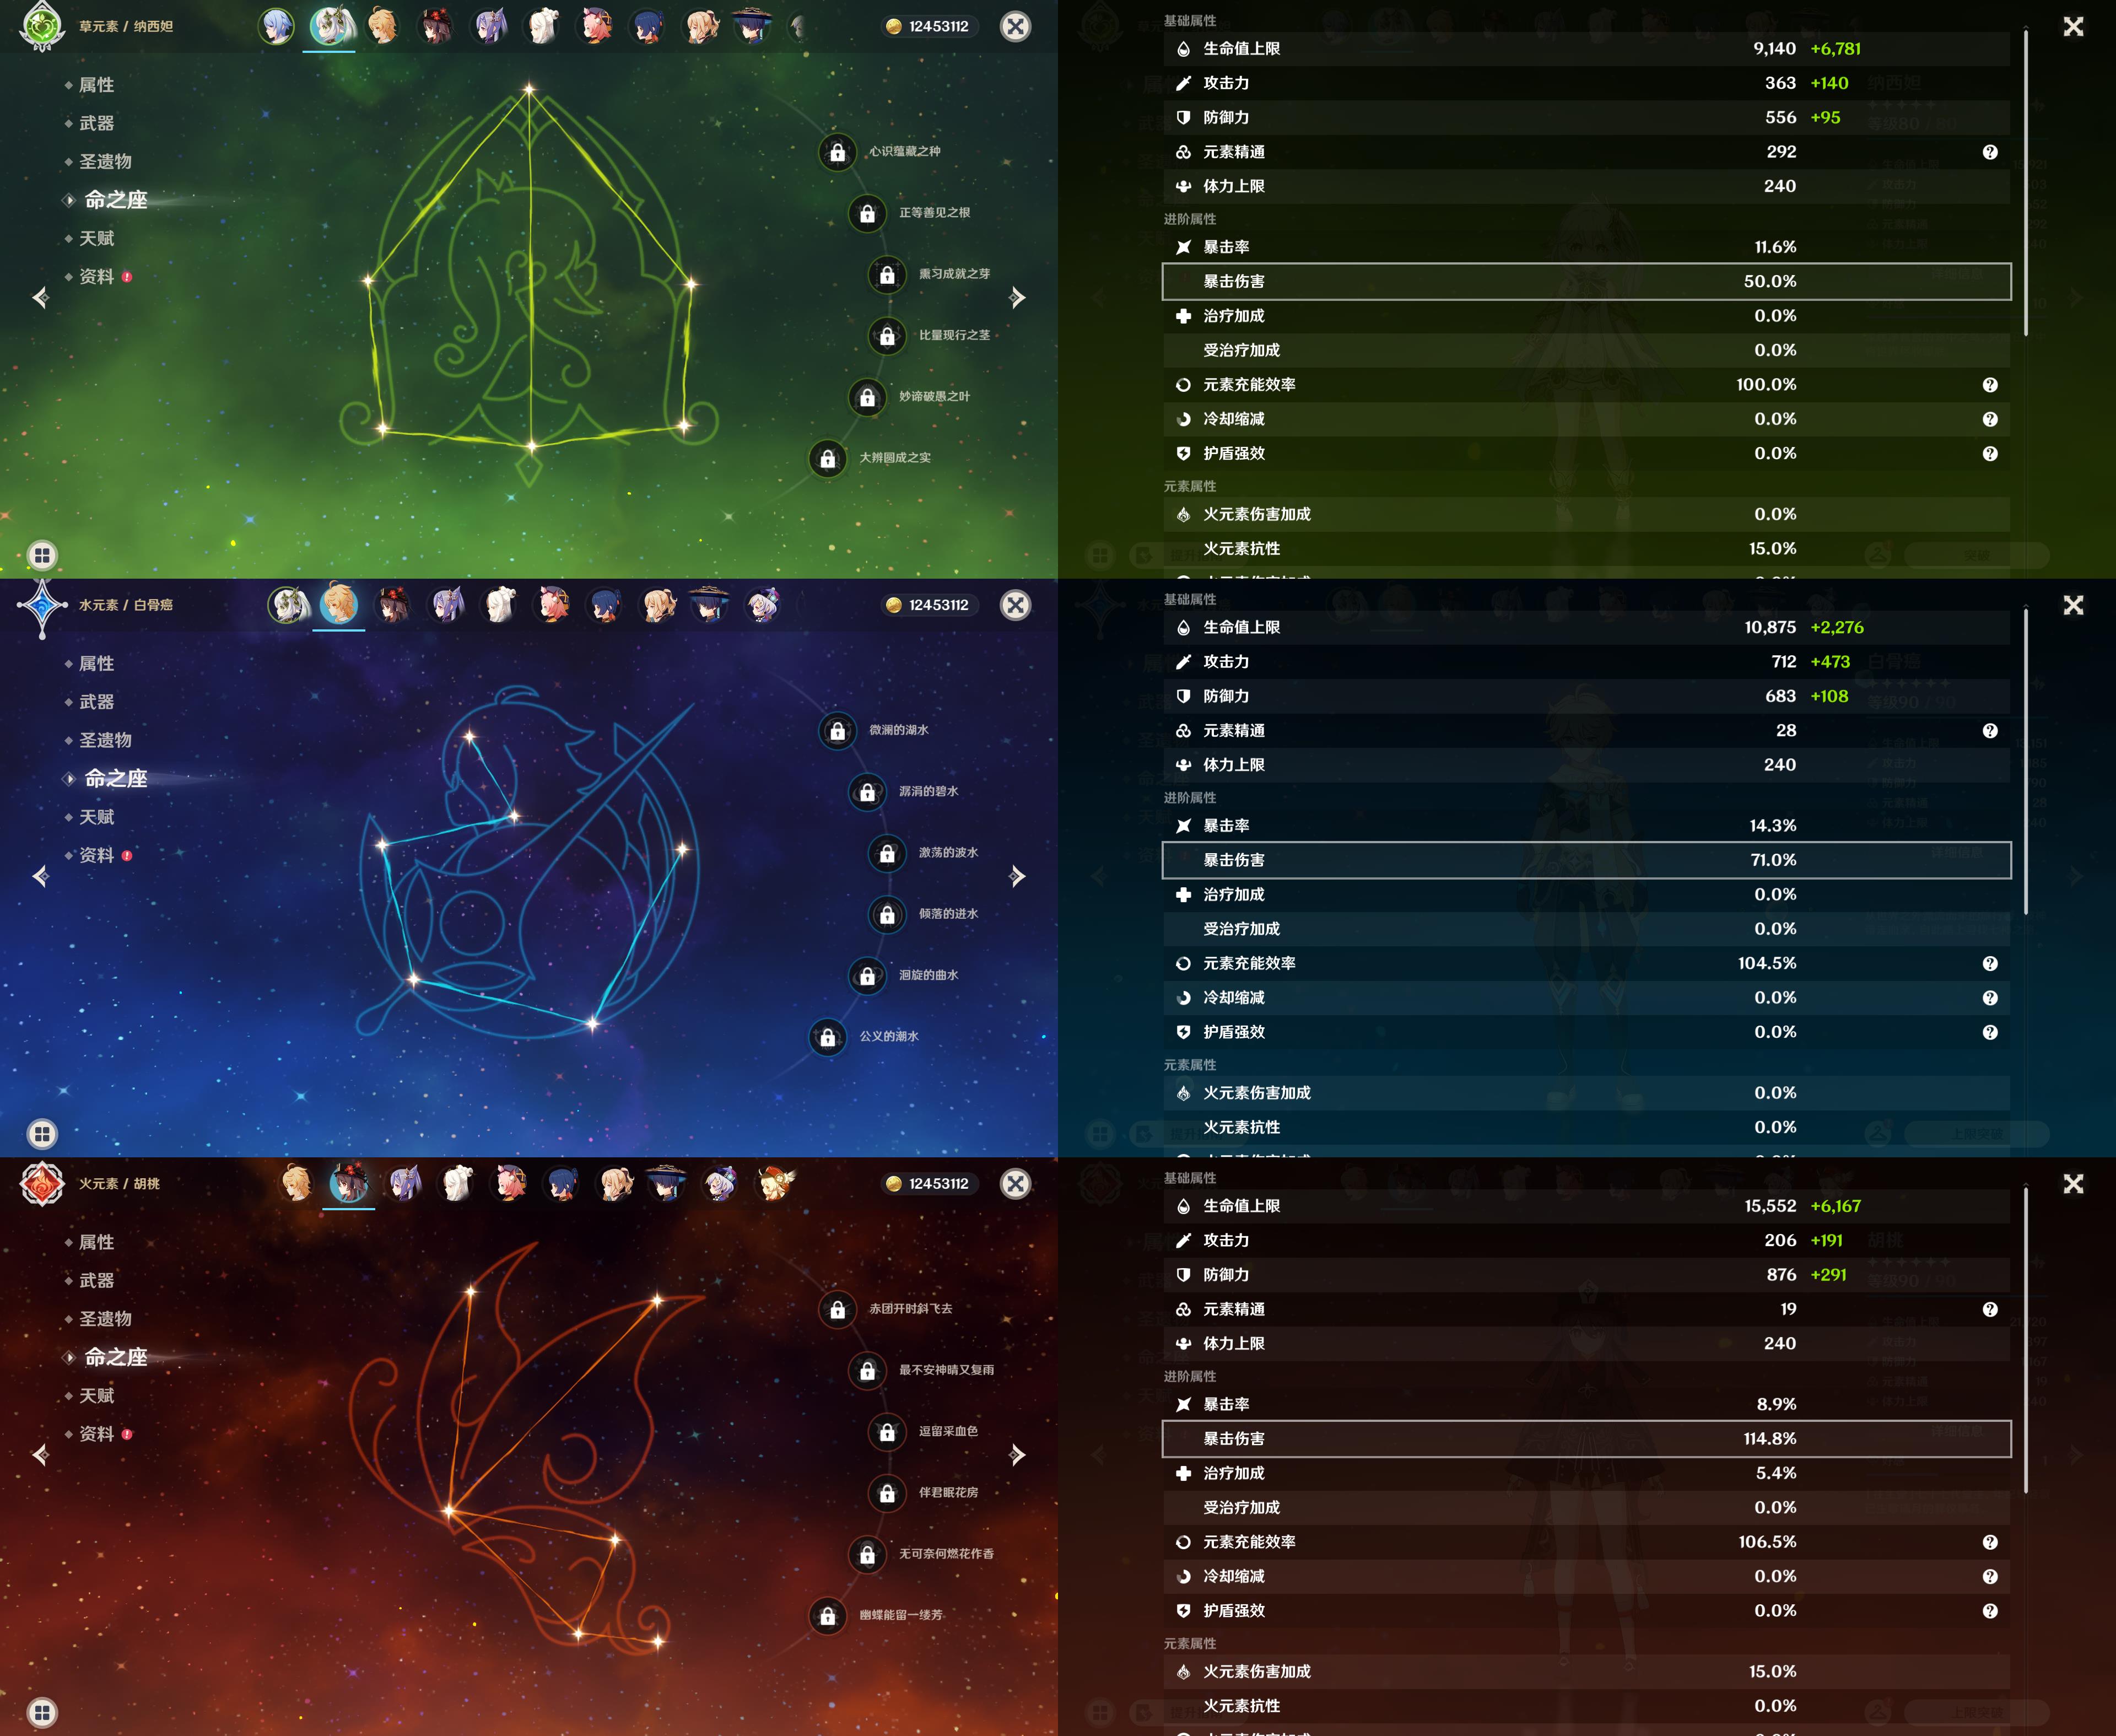This screenshot has width=2116, height=1736.
Task: Open 天赋 tab in the 白骨癌 Hydro panel
Action: [97, 817]
